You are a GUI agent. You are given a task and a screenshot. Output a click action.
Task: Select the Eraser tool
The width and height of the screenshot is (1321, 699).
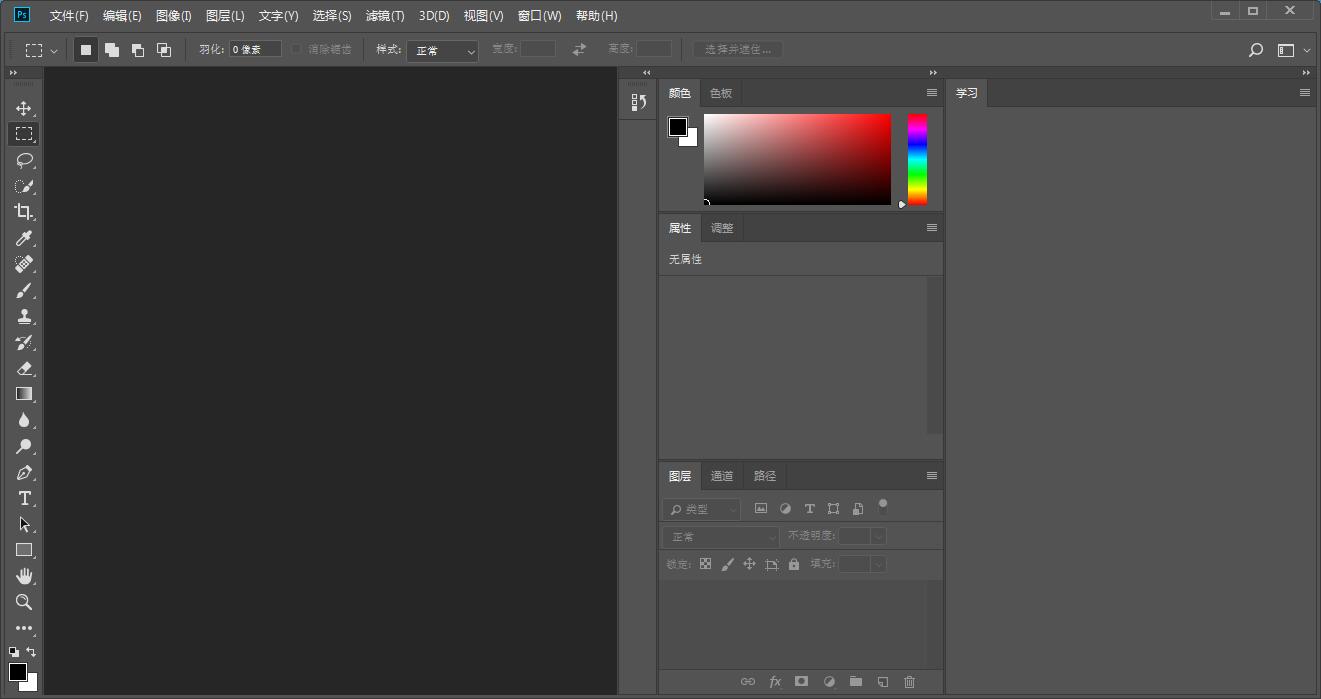(x=24, y=368)
